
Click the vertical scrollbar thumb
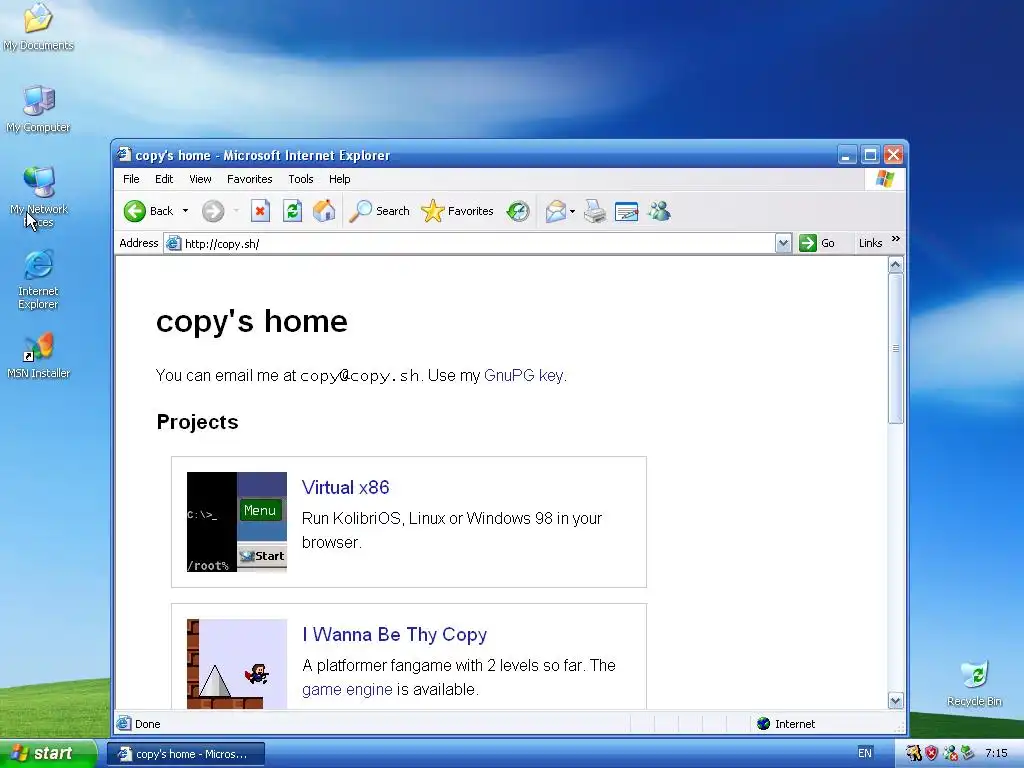click(895, 348)
